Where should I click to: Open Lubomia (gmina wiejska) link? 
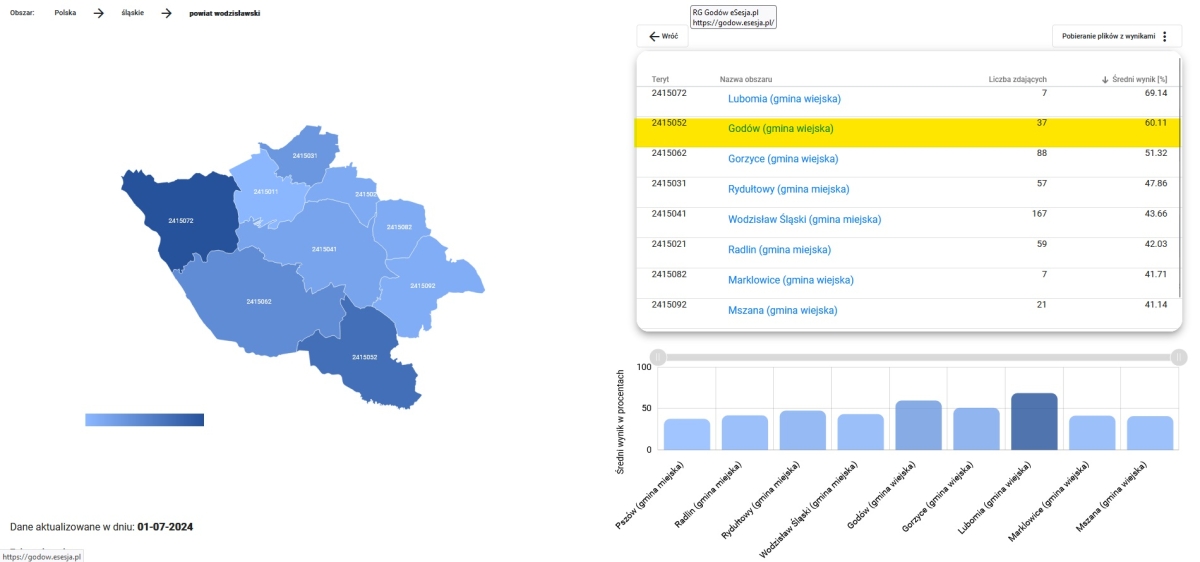click(x=784, y=99)
